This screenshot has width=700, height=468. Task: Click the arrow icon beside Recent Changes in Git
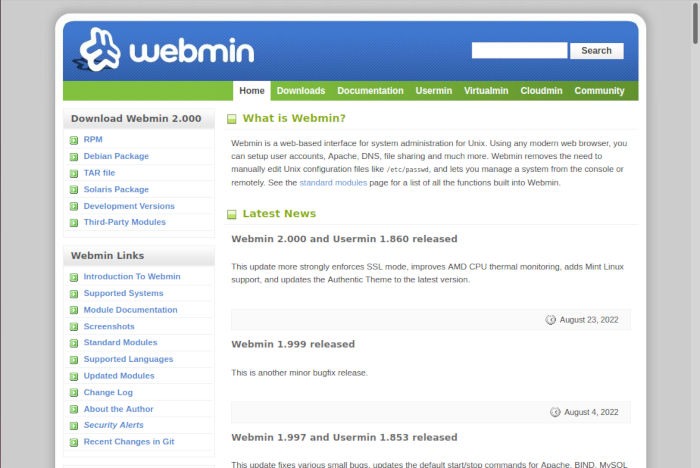(x=74, y=442)
